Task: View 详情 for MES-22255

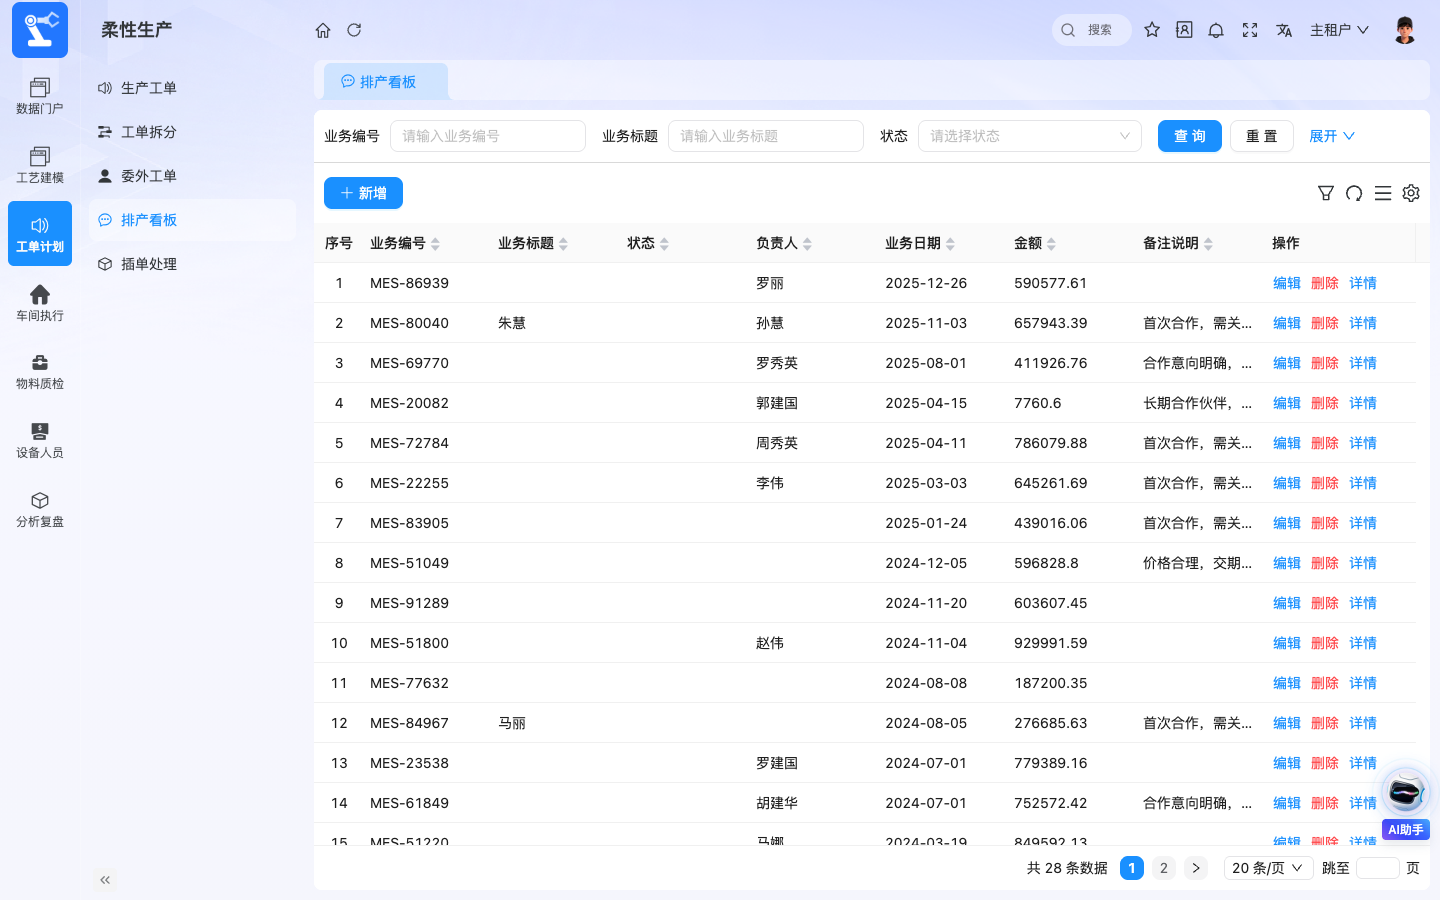Action: click(x=1363, y=483)
